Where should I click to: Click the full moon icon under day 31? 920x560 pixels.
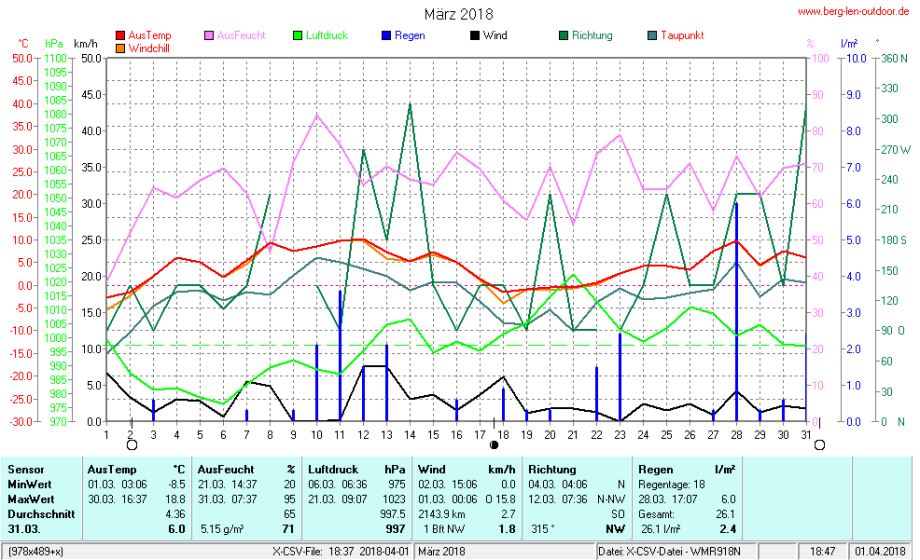819,444
